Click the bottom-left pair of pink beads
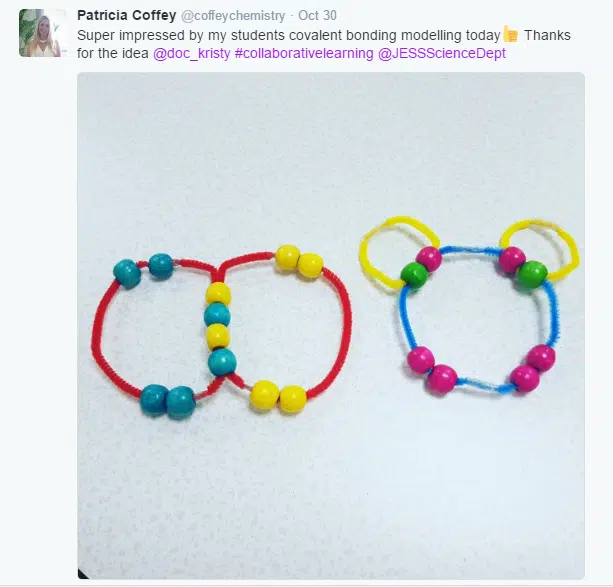 pos(432,370)
